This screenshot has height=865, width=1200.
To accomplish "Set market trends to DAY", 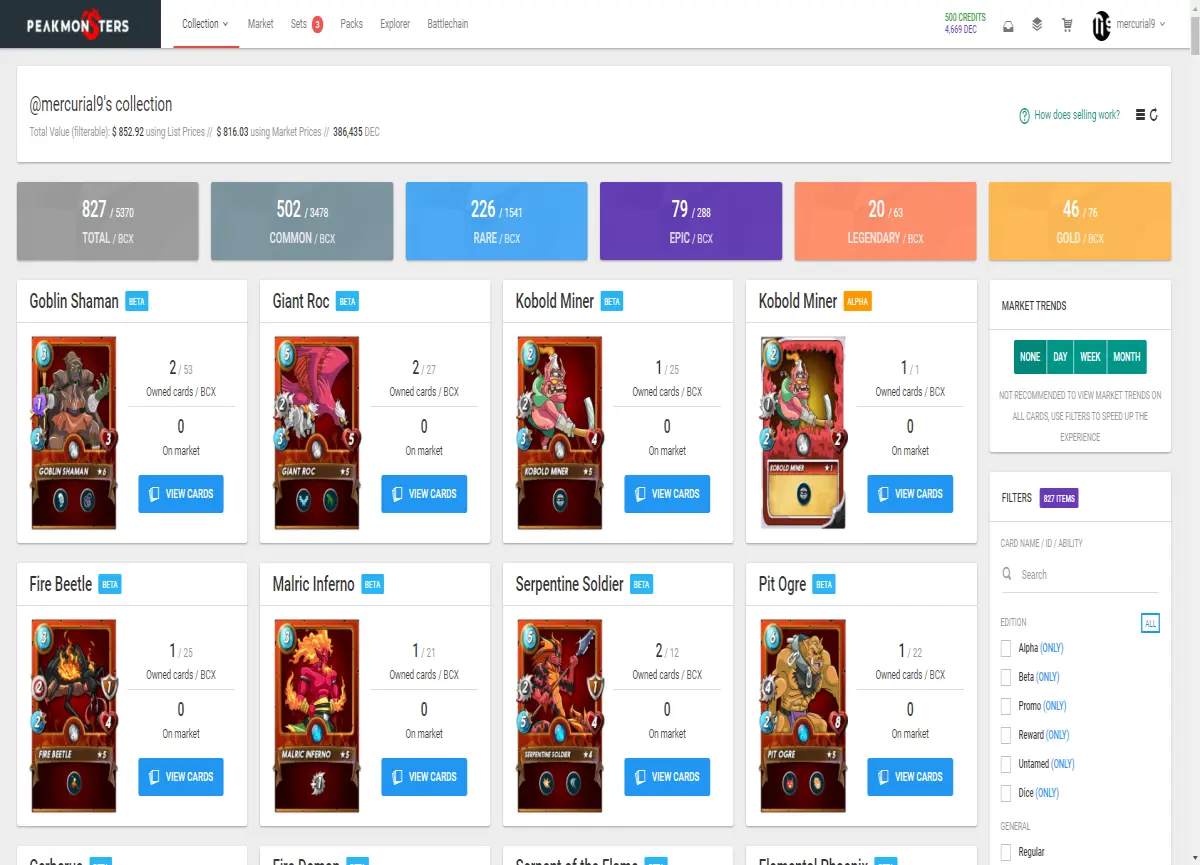I will 1060,357.
